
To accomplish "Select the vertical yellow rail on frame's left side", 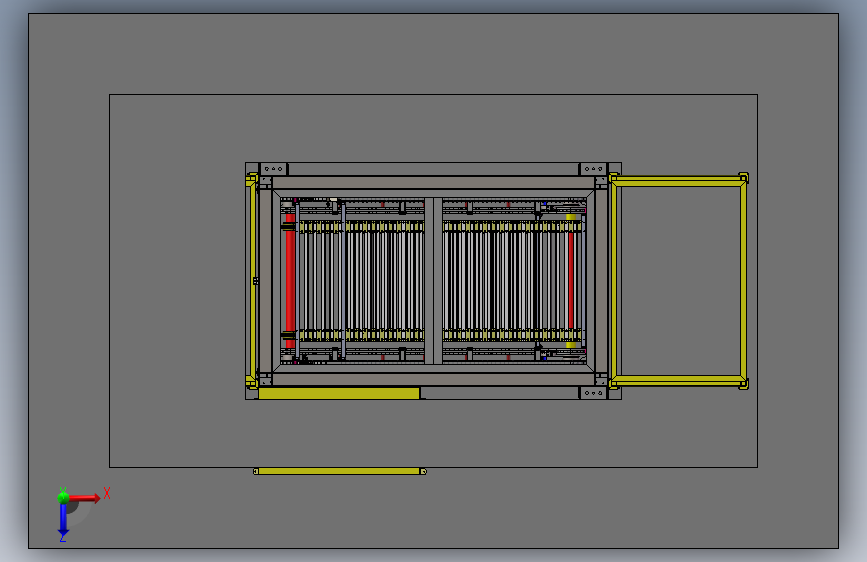I will point(253,281).
